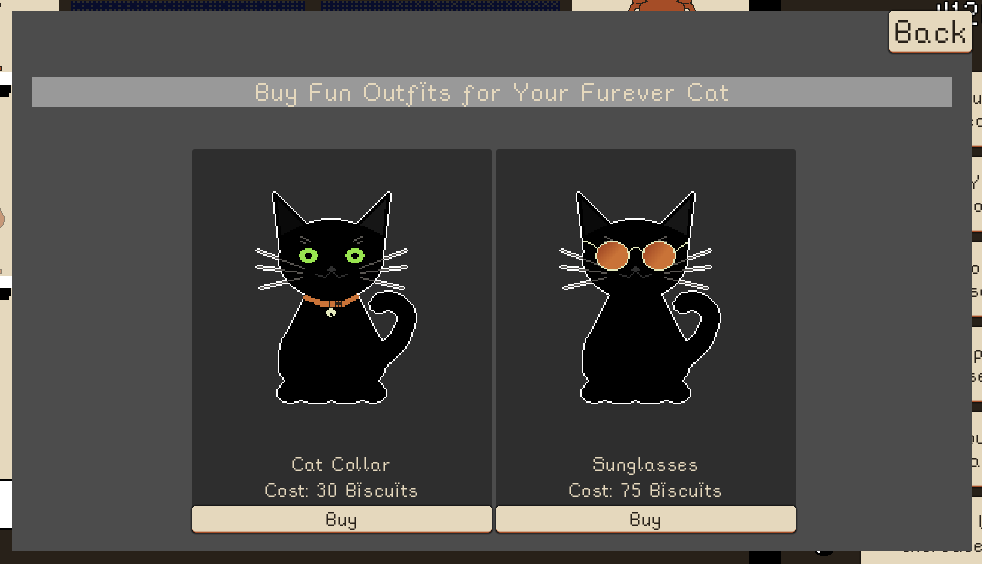The image size is (982, 564).
Task: Click the 'Sunglasses' item name
Action: [x=645, y=464]
